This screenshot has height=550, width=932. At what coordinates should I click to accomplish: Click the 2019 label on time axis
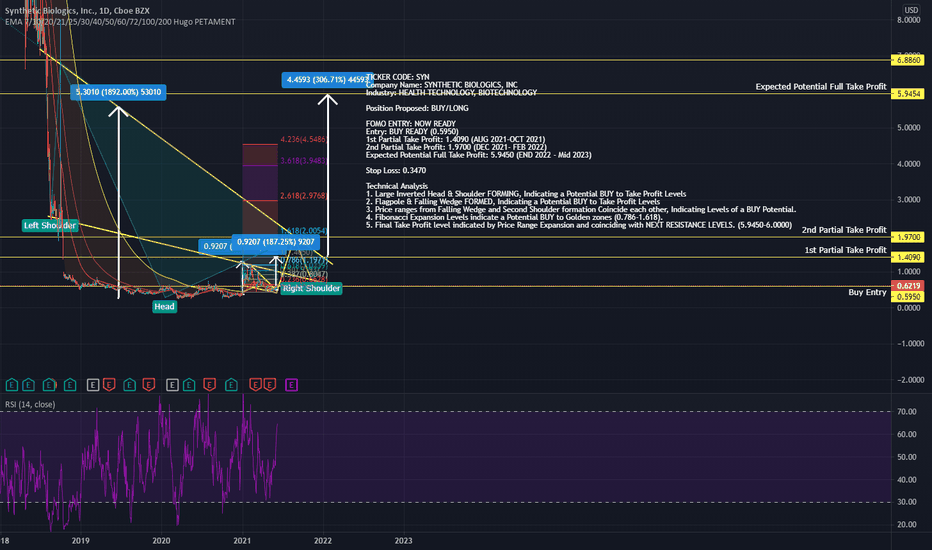pyautogui.click(x=80, y=540)
